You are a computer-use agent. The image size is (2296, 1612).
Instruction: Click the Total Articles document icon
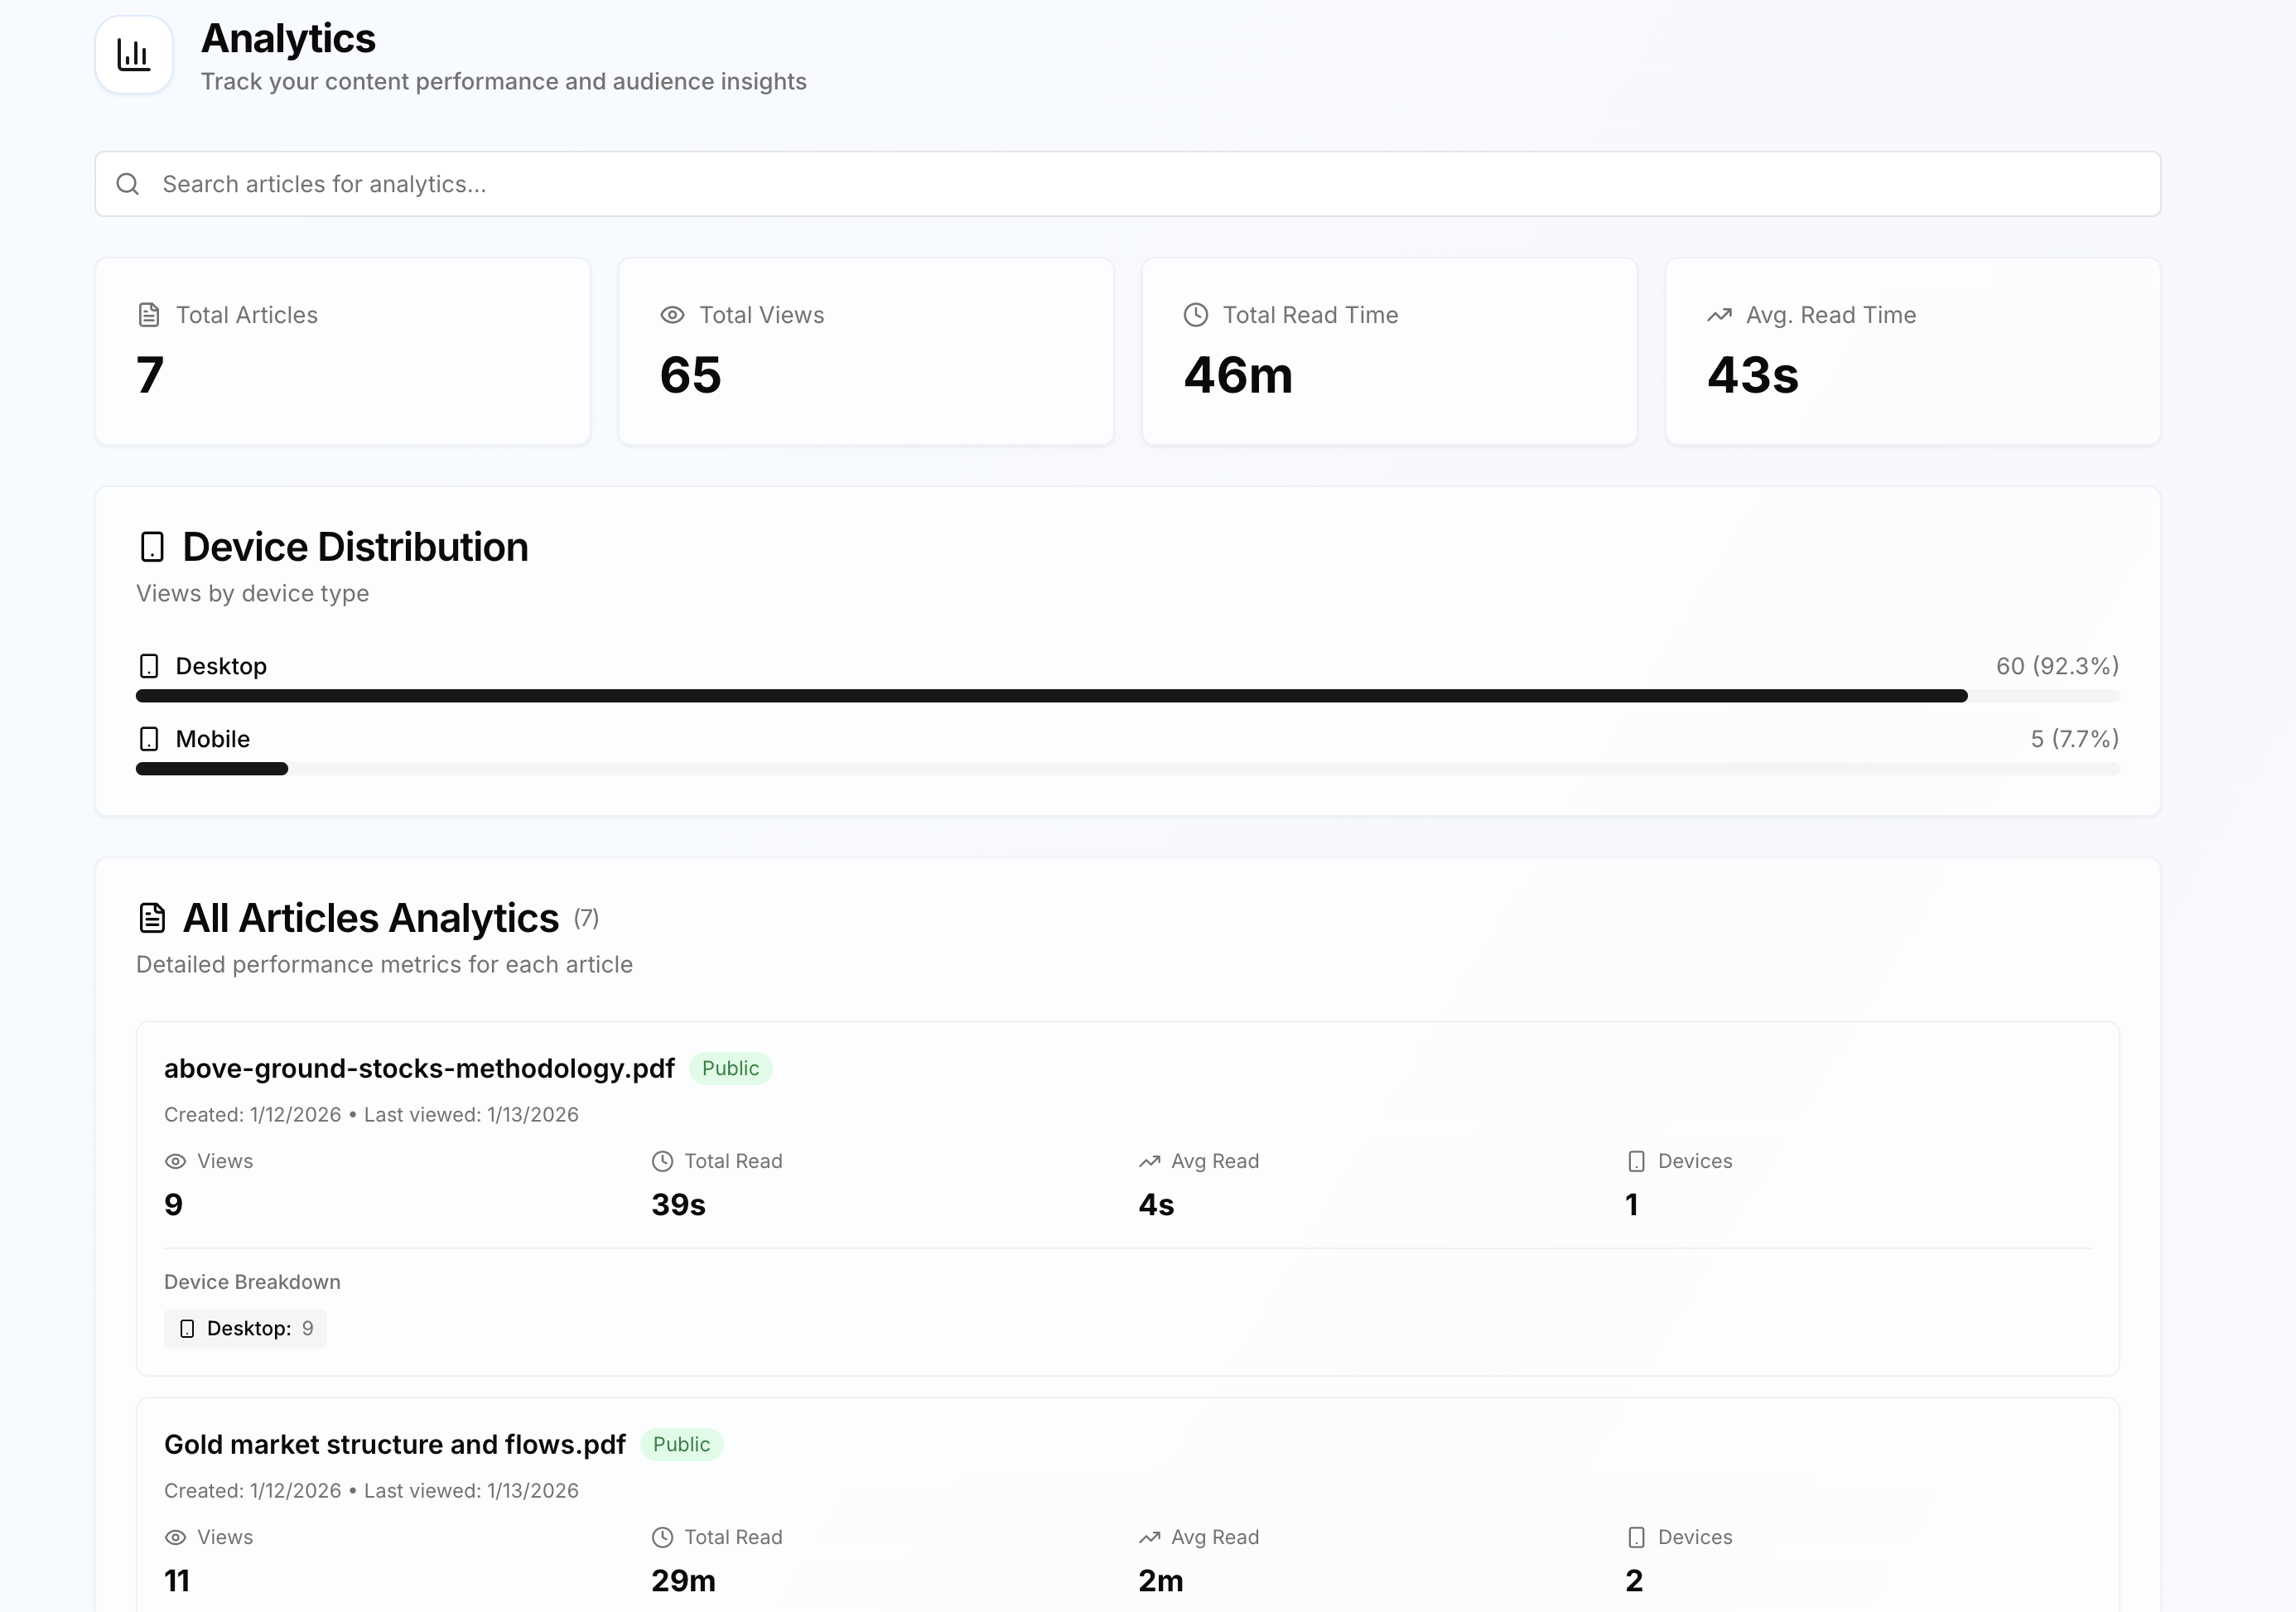click(149, 315)
